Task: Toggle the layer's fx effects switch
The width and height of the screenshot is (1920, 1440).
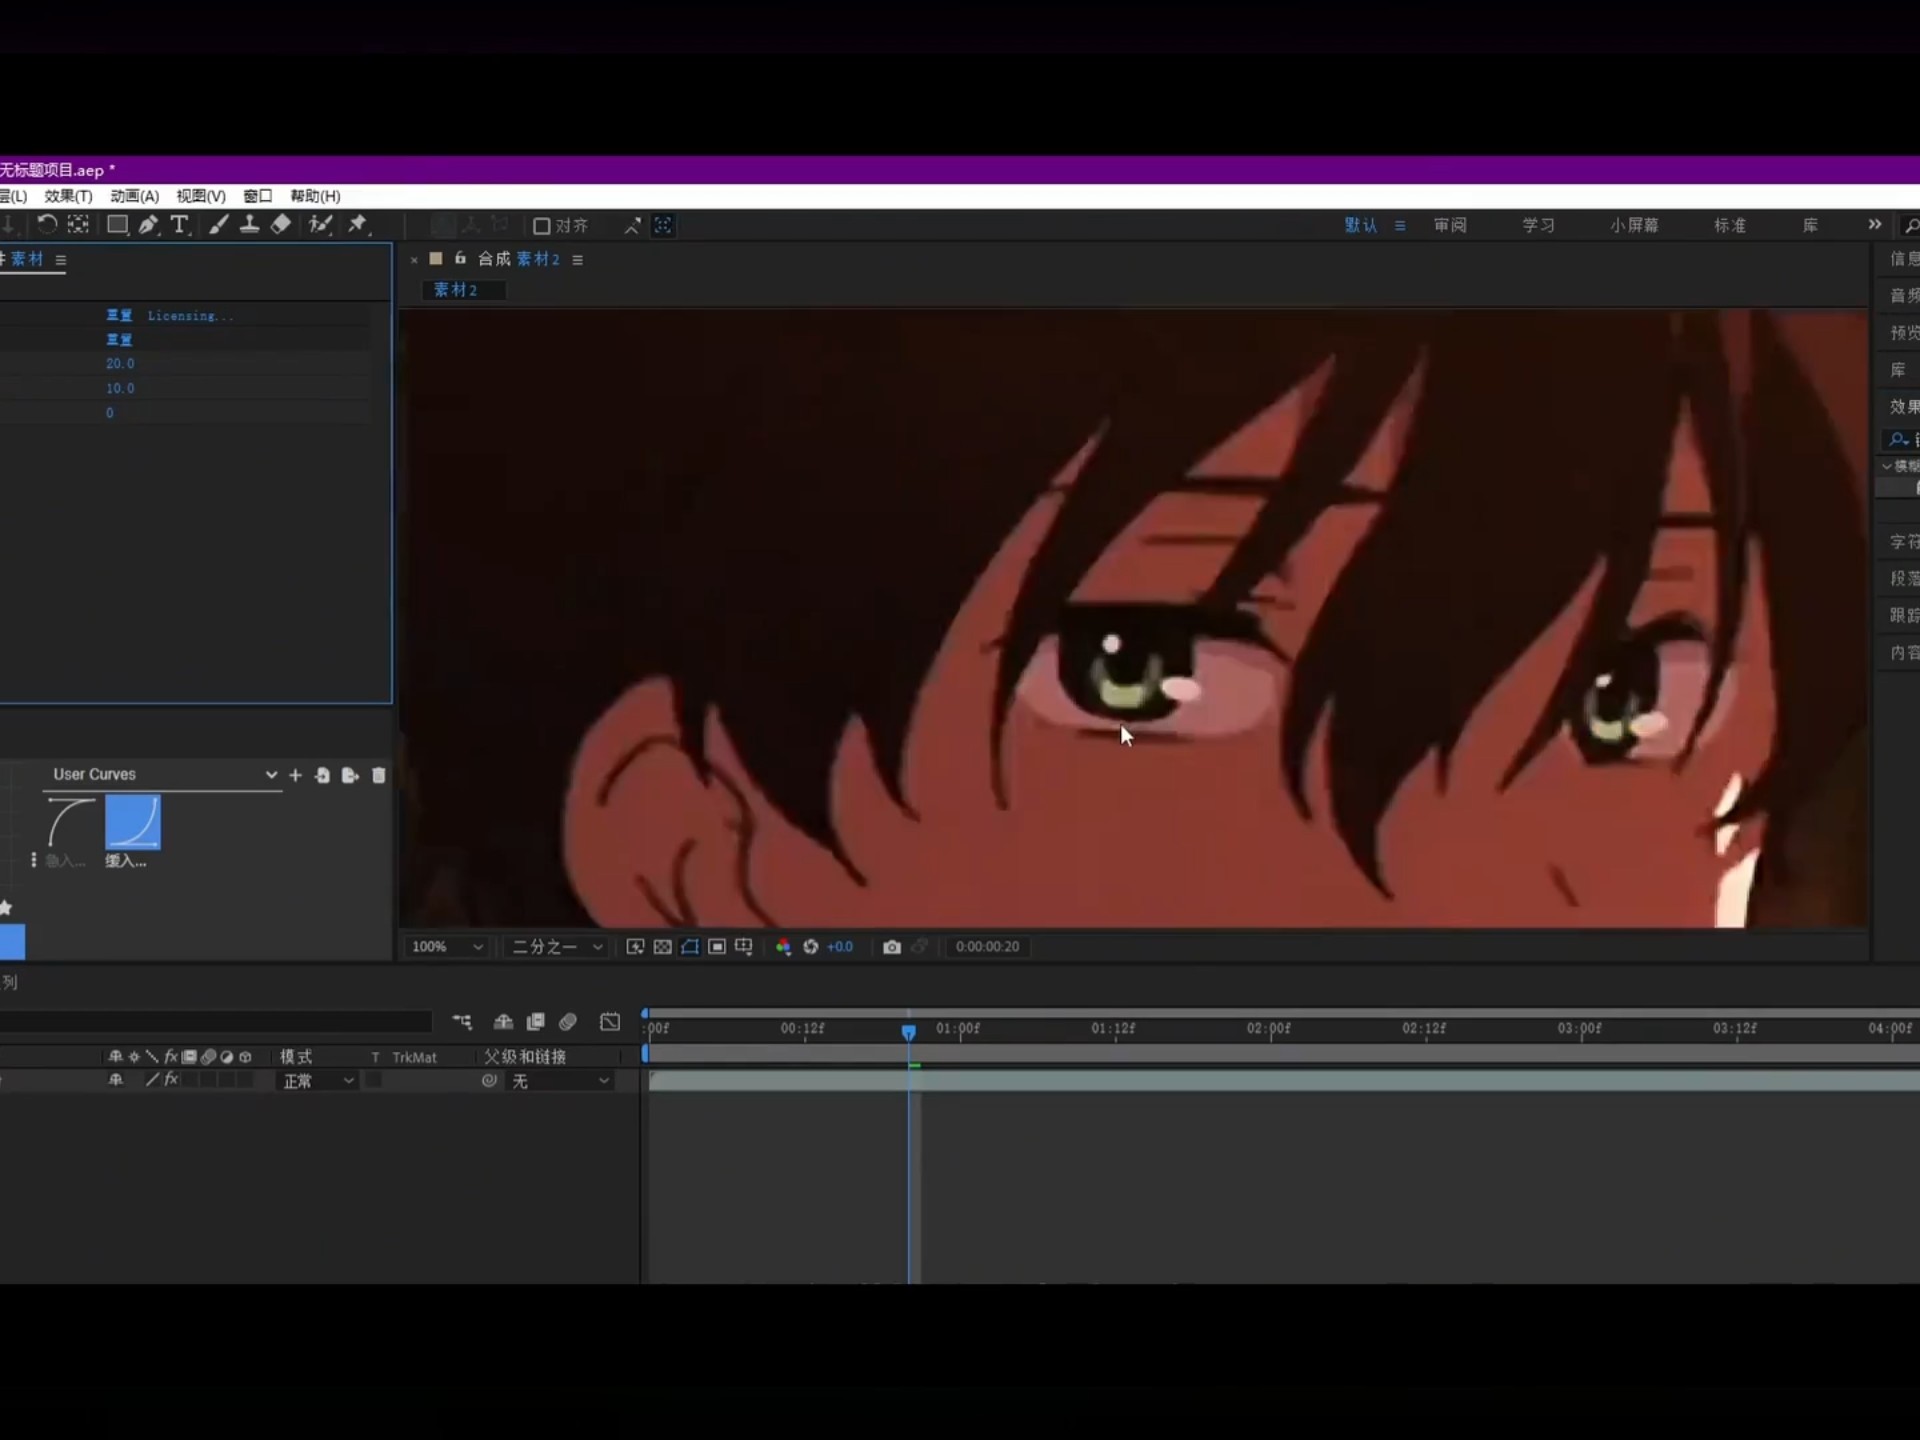Action: (x=171, y=1080)
